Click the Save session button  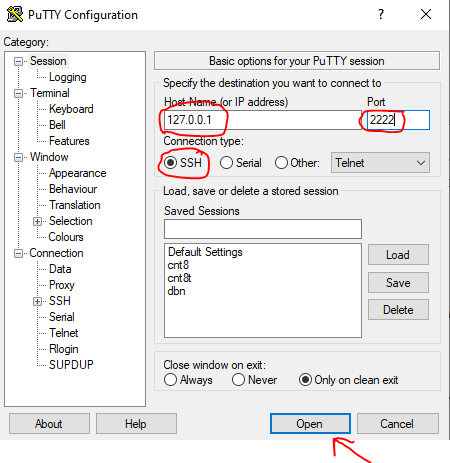point(398,283)
